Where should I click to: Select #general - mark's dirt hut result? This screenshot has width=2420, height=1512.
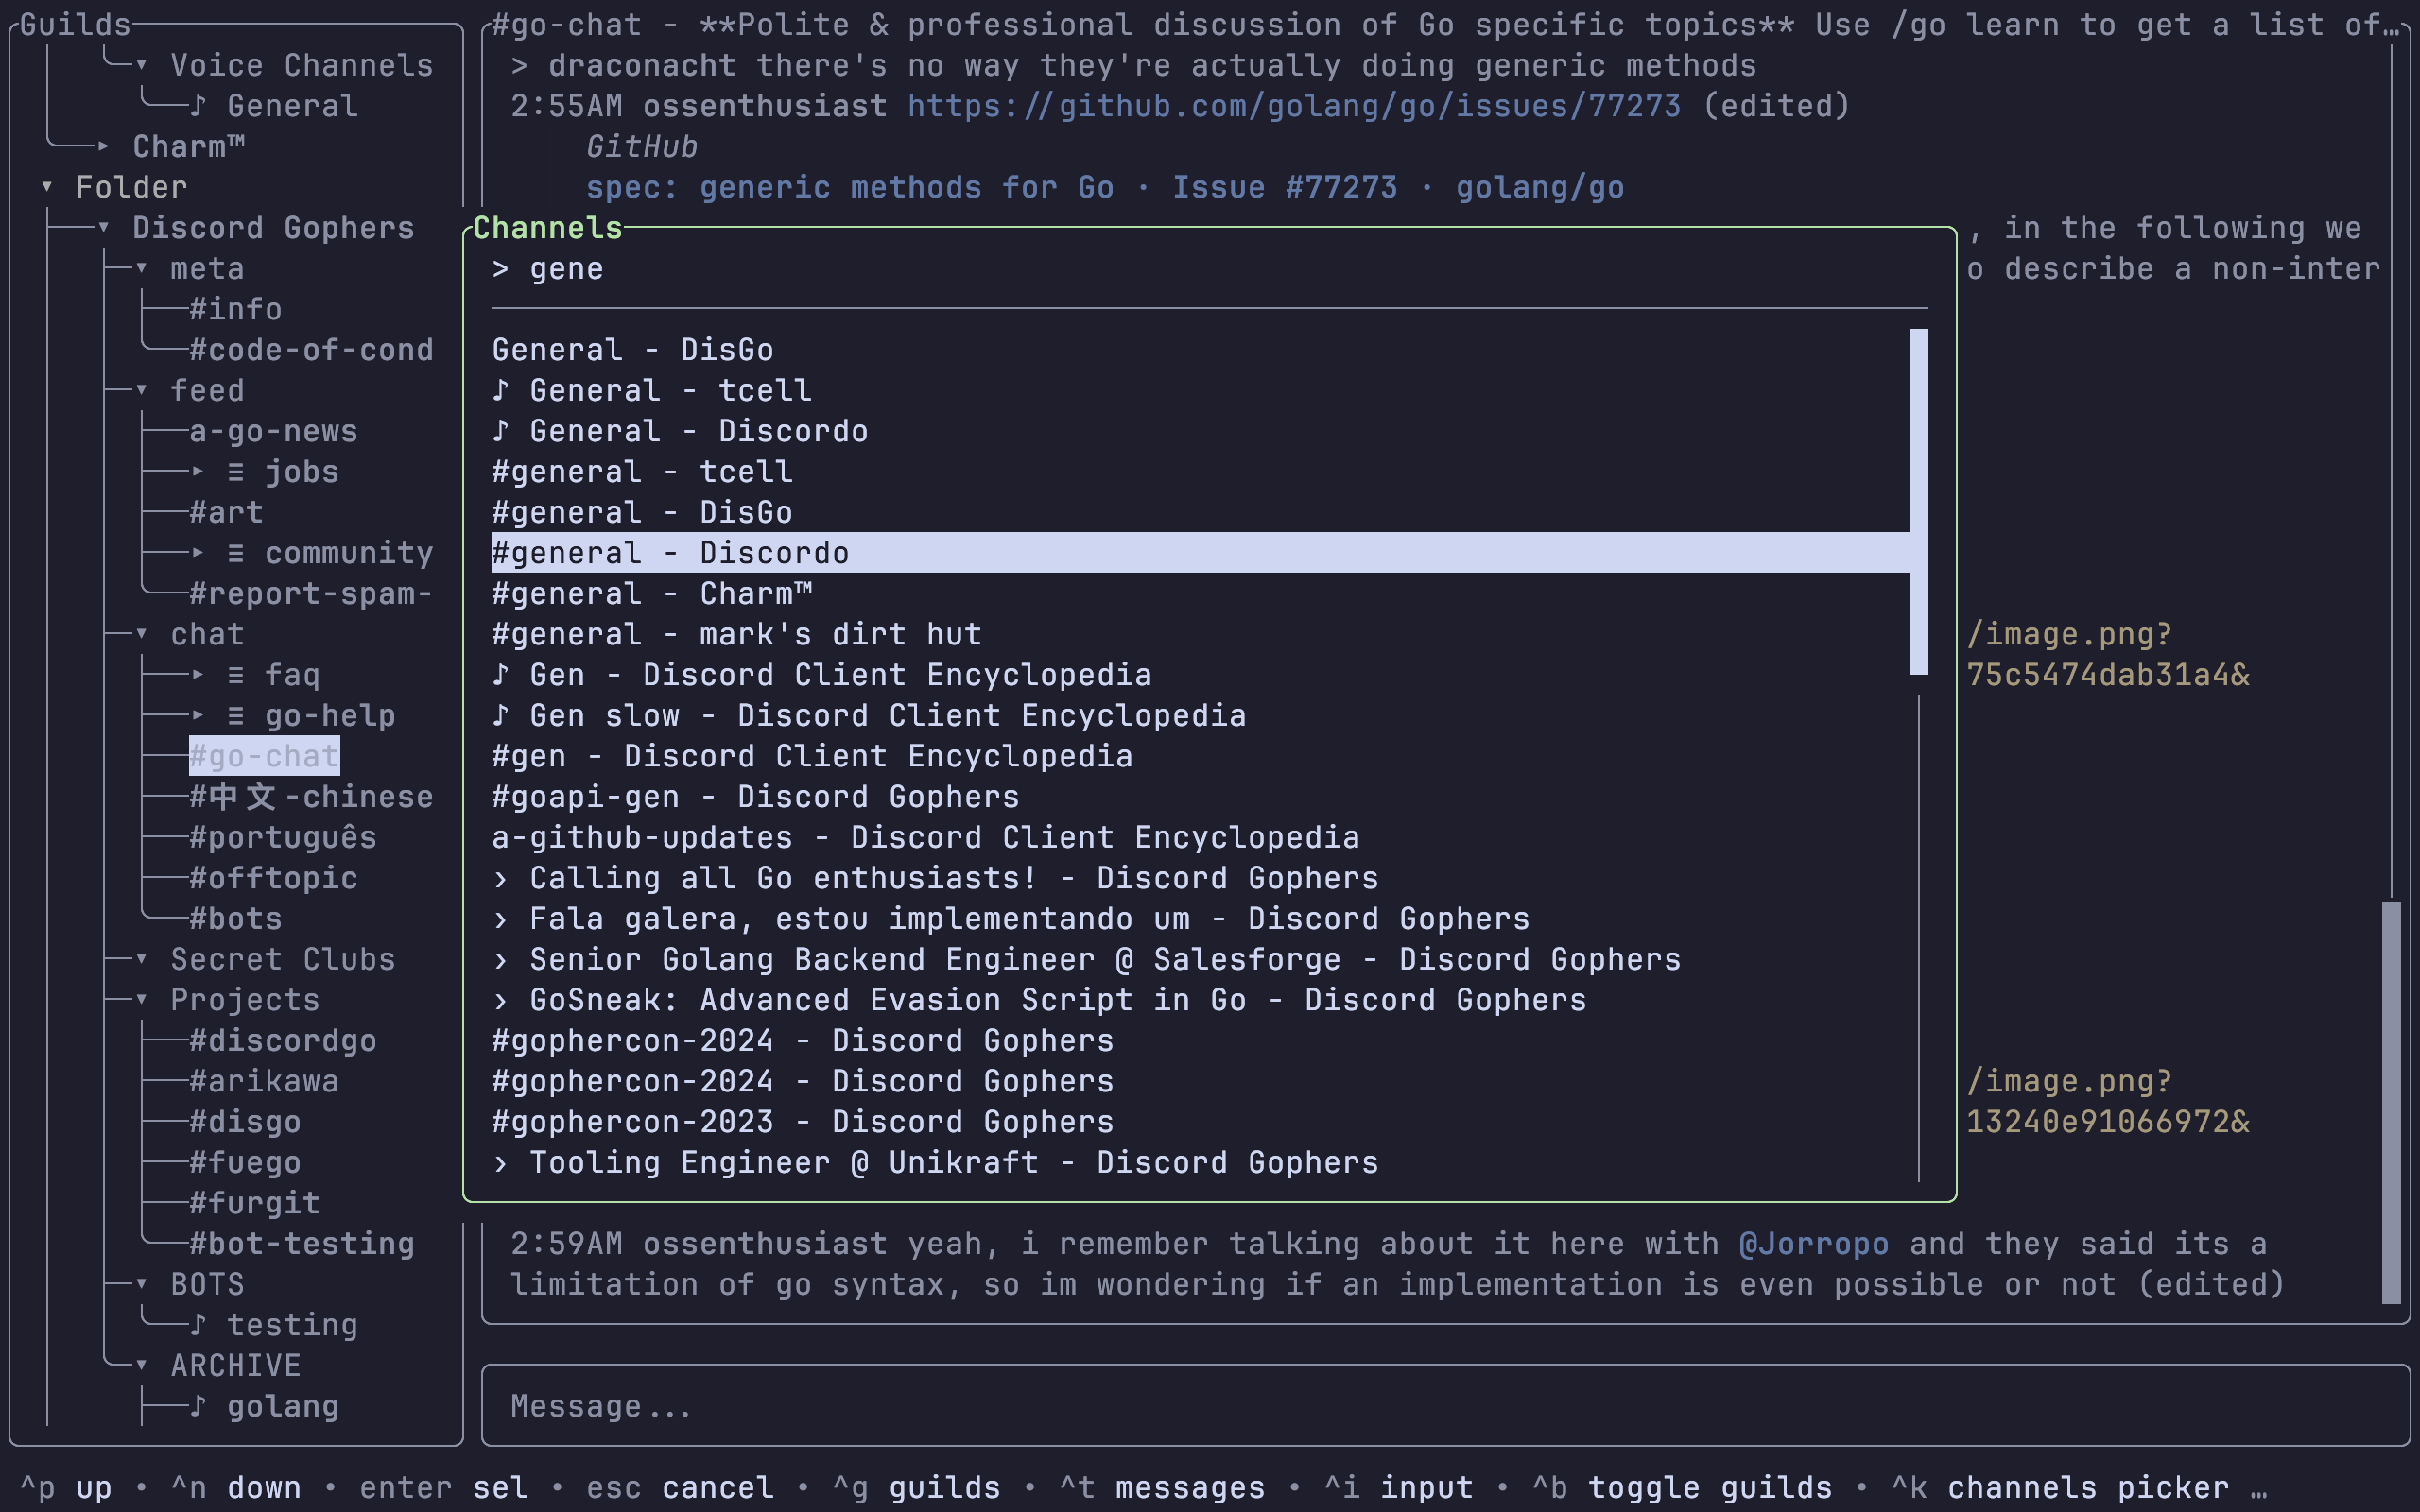point(1200,634)
